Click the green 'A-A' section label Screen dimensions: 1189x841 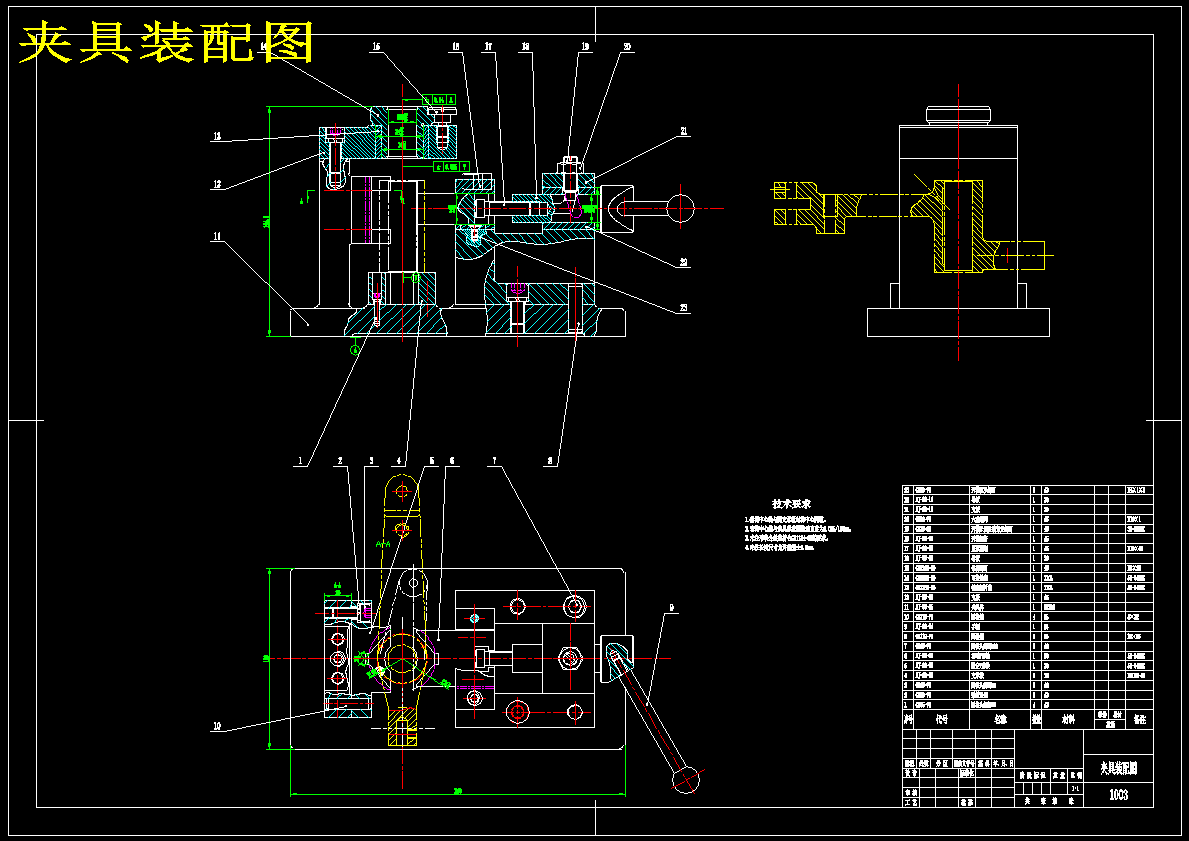[383, 544]
